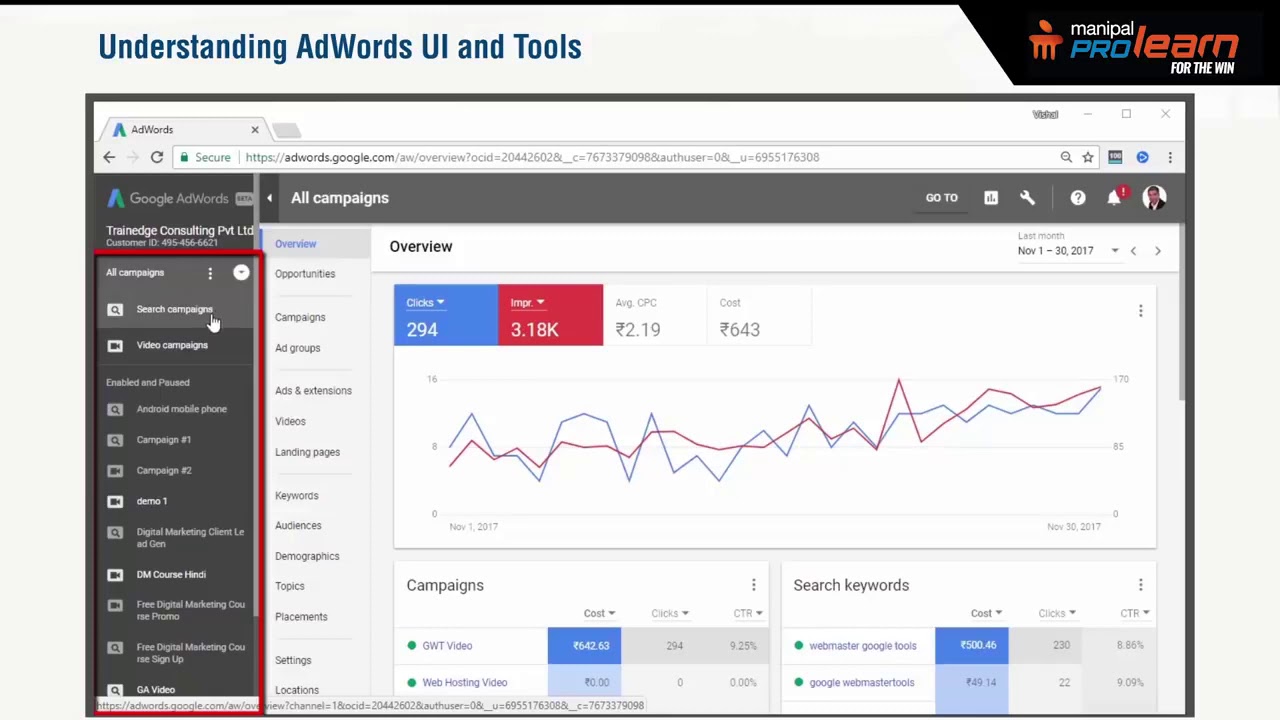Open the Placements menu item
Viewport: 1280px width, 720px height.
point(301,617)
